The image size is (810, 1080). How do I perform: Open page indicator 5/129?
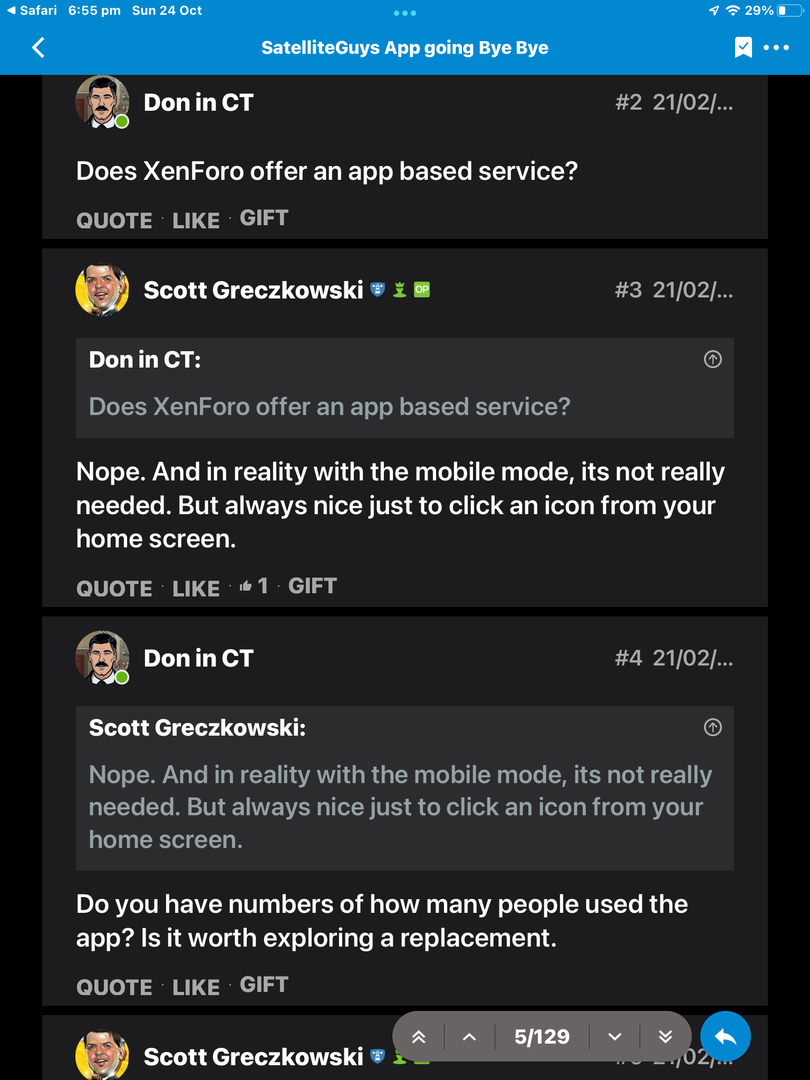point(542,1037)
